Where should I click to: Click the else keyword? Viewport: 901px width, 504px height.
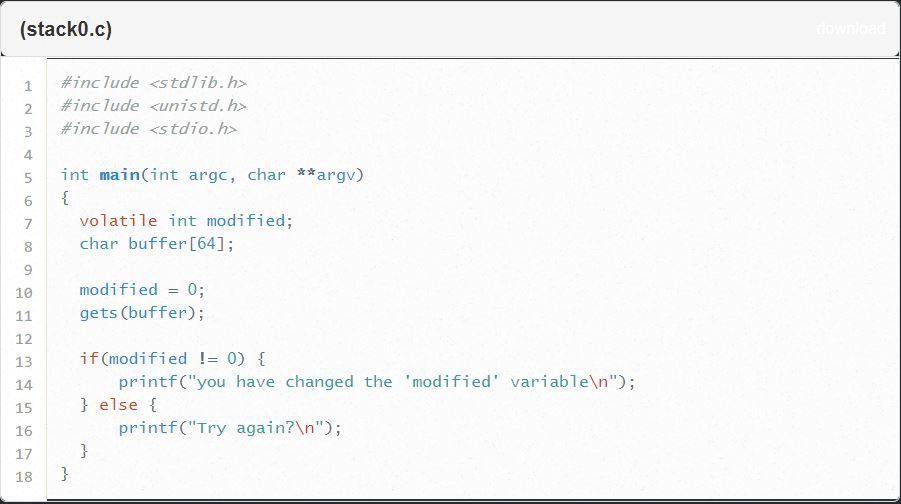pyautogui.click(x=118, y=405)
